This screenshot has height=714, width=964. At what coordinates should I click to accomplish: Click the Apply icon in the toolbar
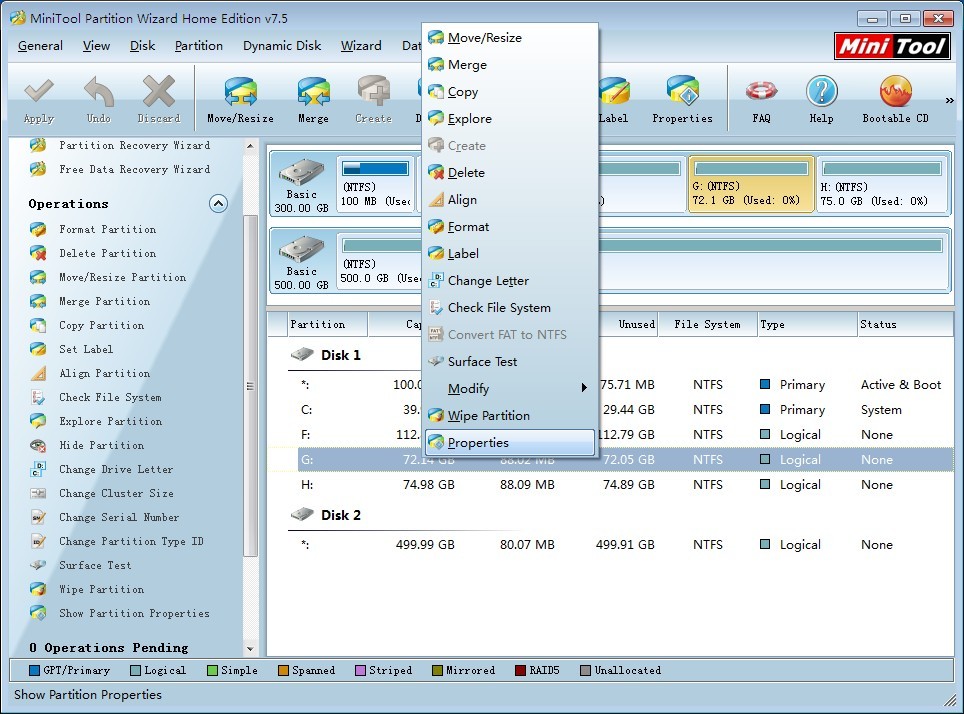[38, 98]
